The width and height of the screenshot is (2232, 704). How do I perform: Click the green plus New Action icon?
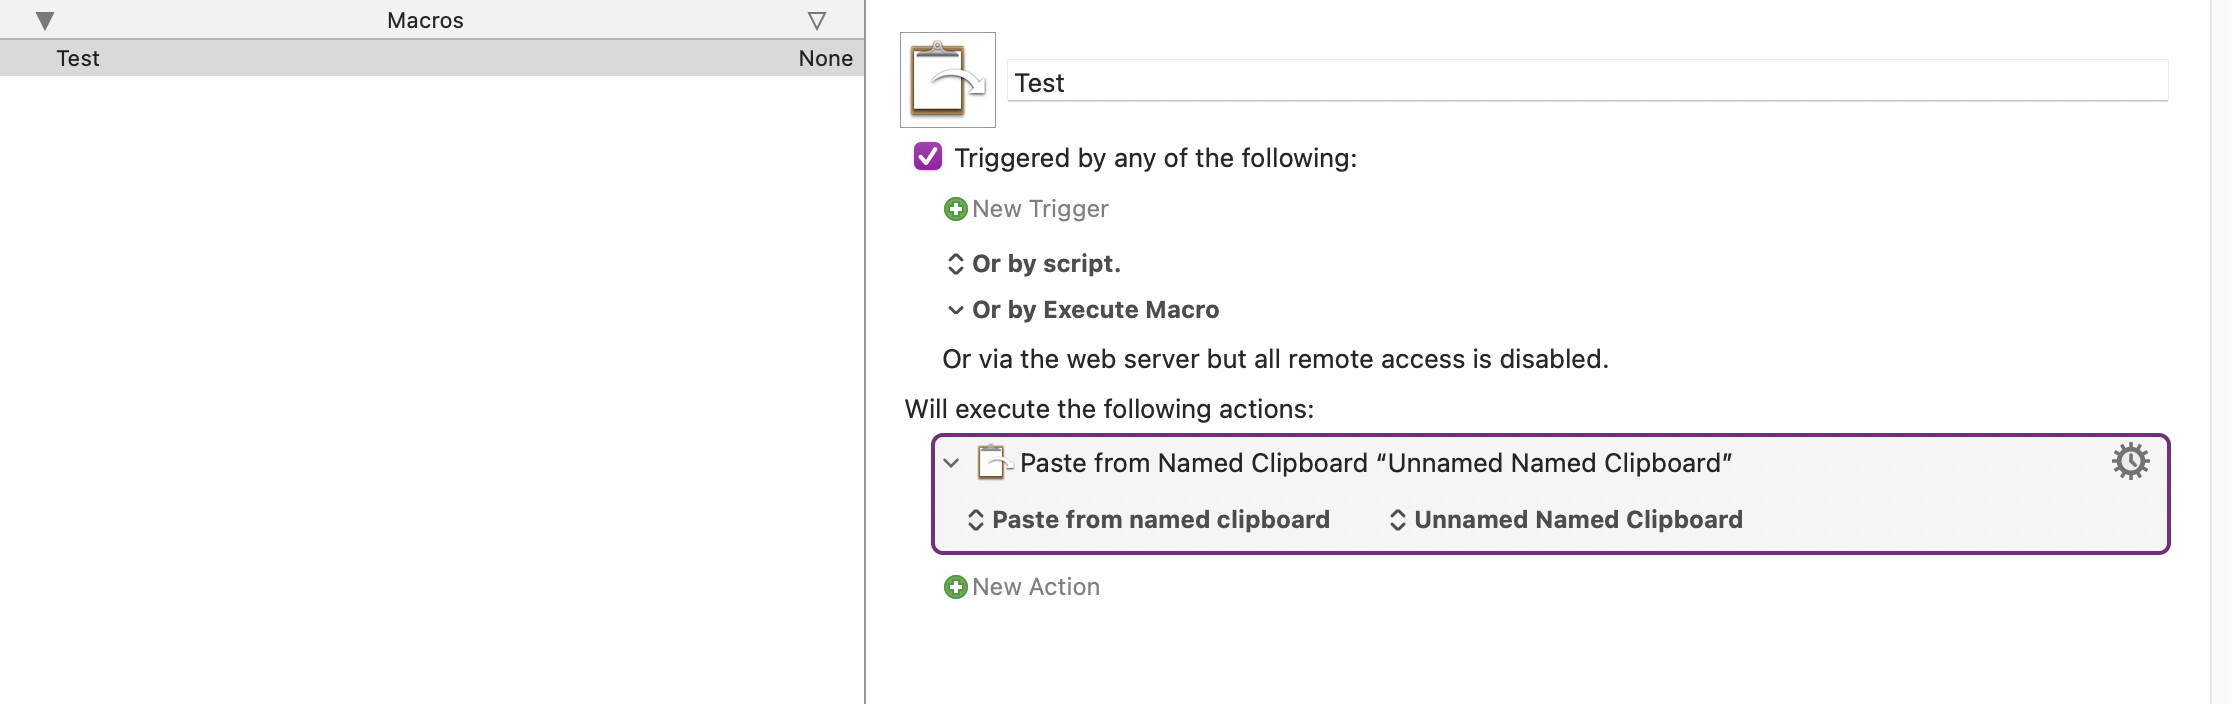(955, 587)
